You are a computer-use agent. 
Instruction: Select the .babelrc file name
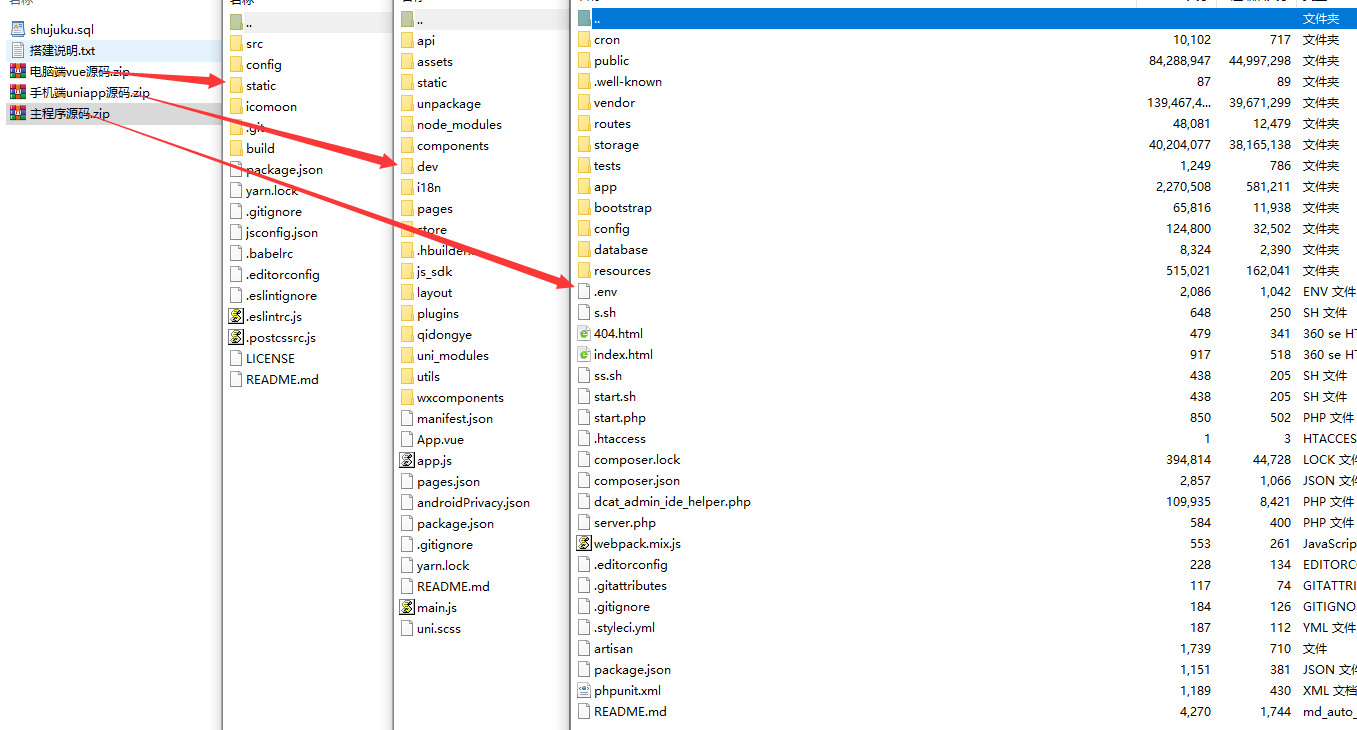(x=269, y=253)
